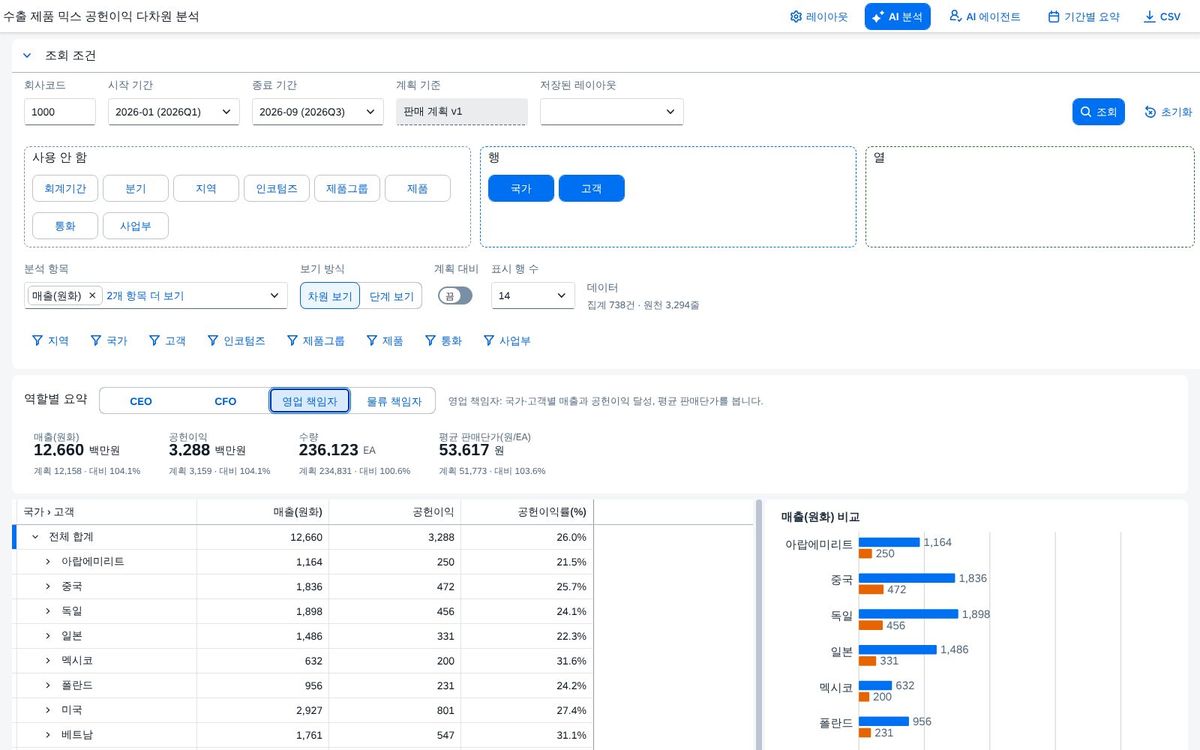Open the 고객 filter
Viewport: 1200px width, 750px height.
[x=168, y=341]
